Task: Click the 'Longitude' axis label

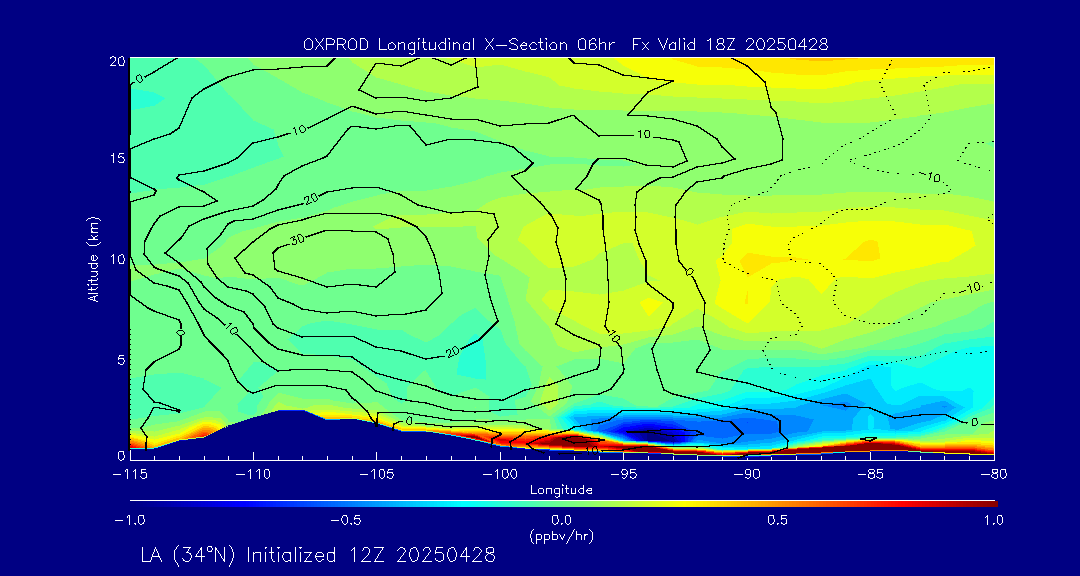Action: (x=561, y=491)
